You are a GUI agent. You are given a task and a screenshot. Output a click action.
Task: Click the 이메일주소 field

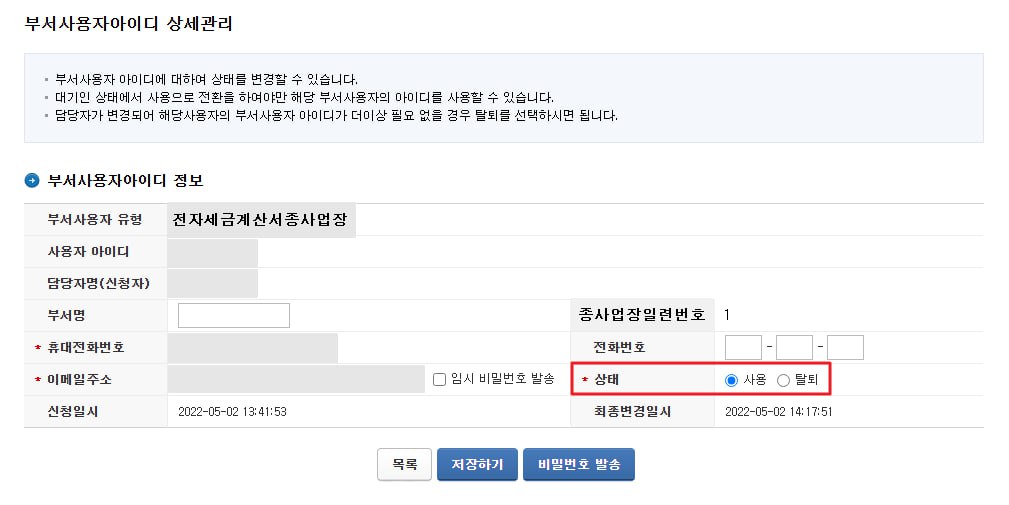[296, 380]
